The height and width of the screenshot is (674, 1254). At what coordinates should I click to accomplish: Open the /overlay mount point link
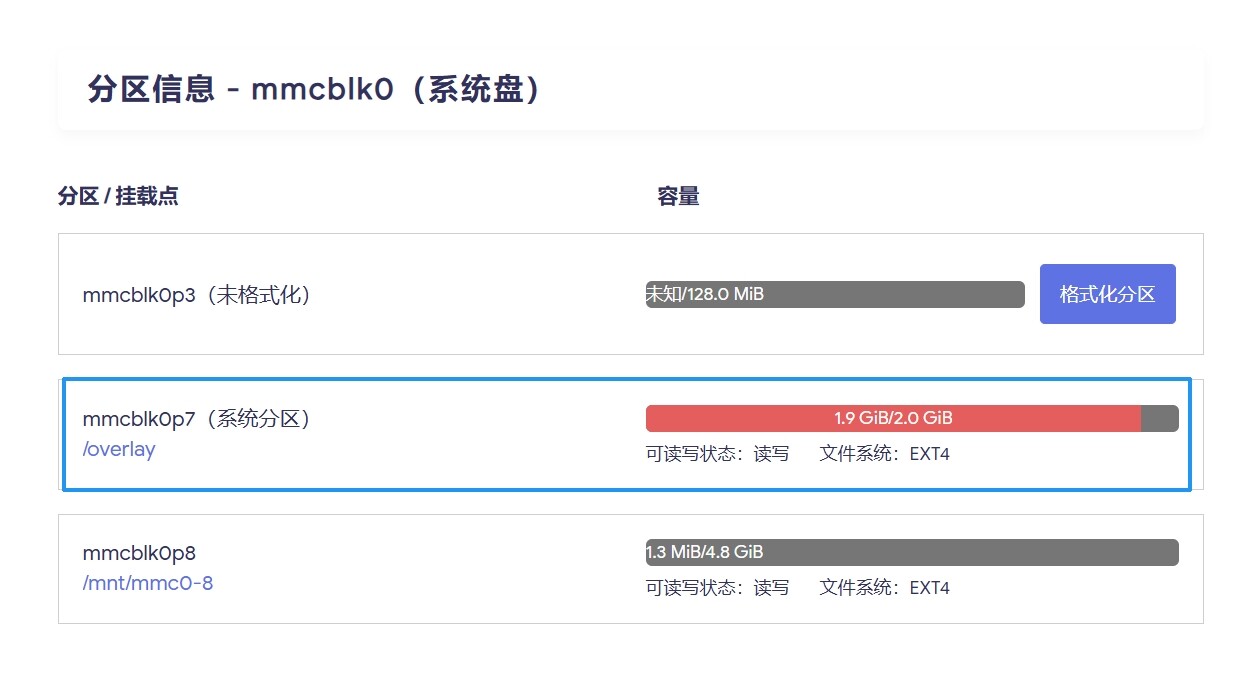(x=119, y=449)
